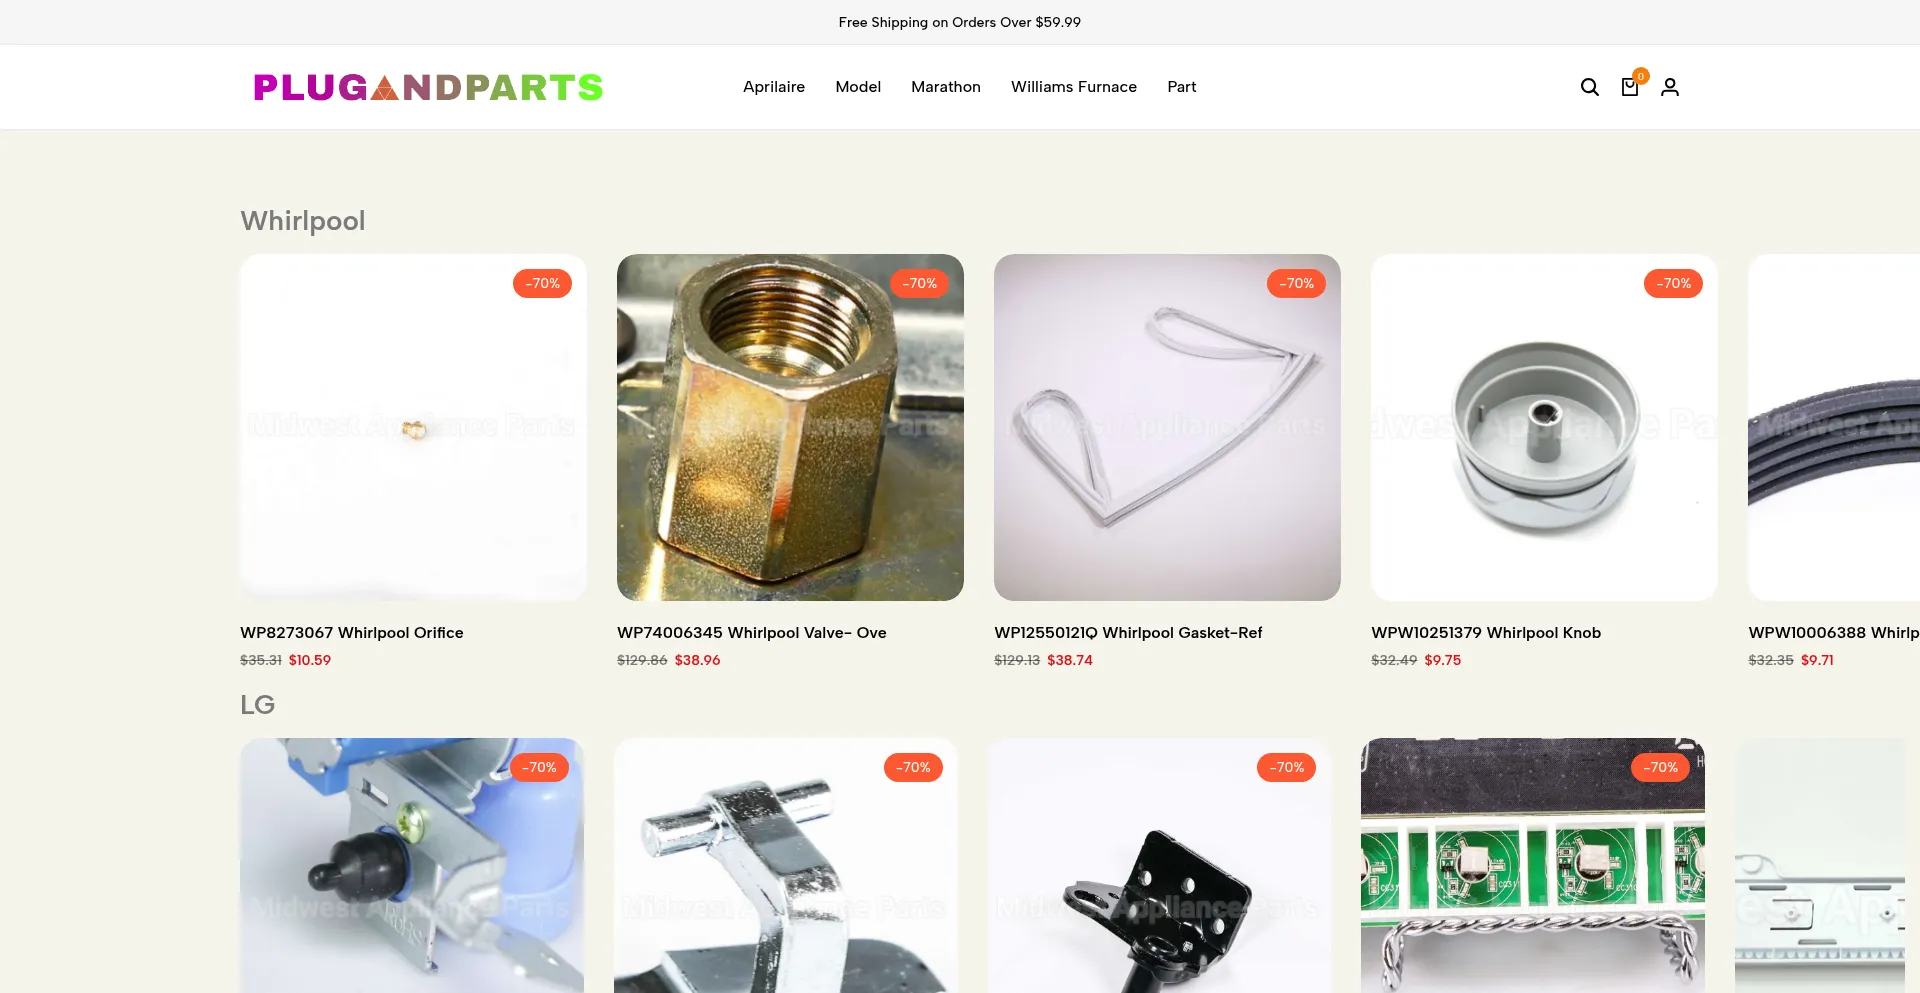Click the -70% badge on Whirlpool Orifice

[542, 283]
